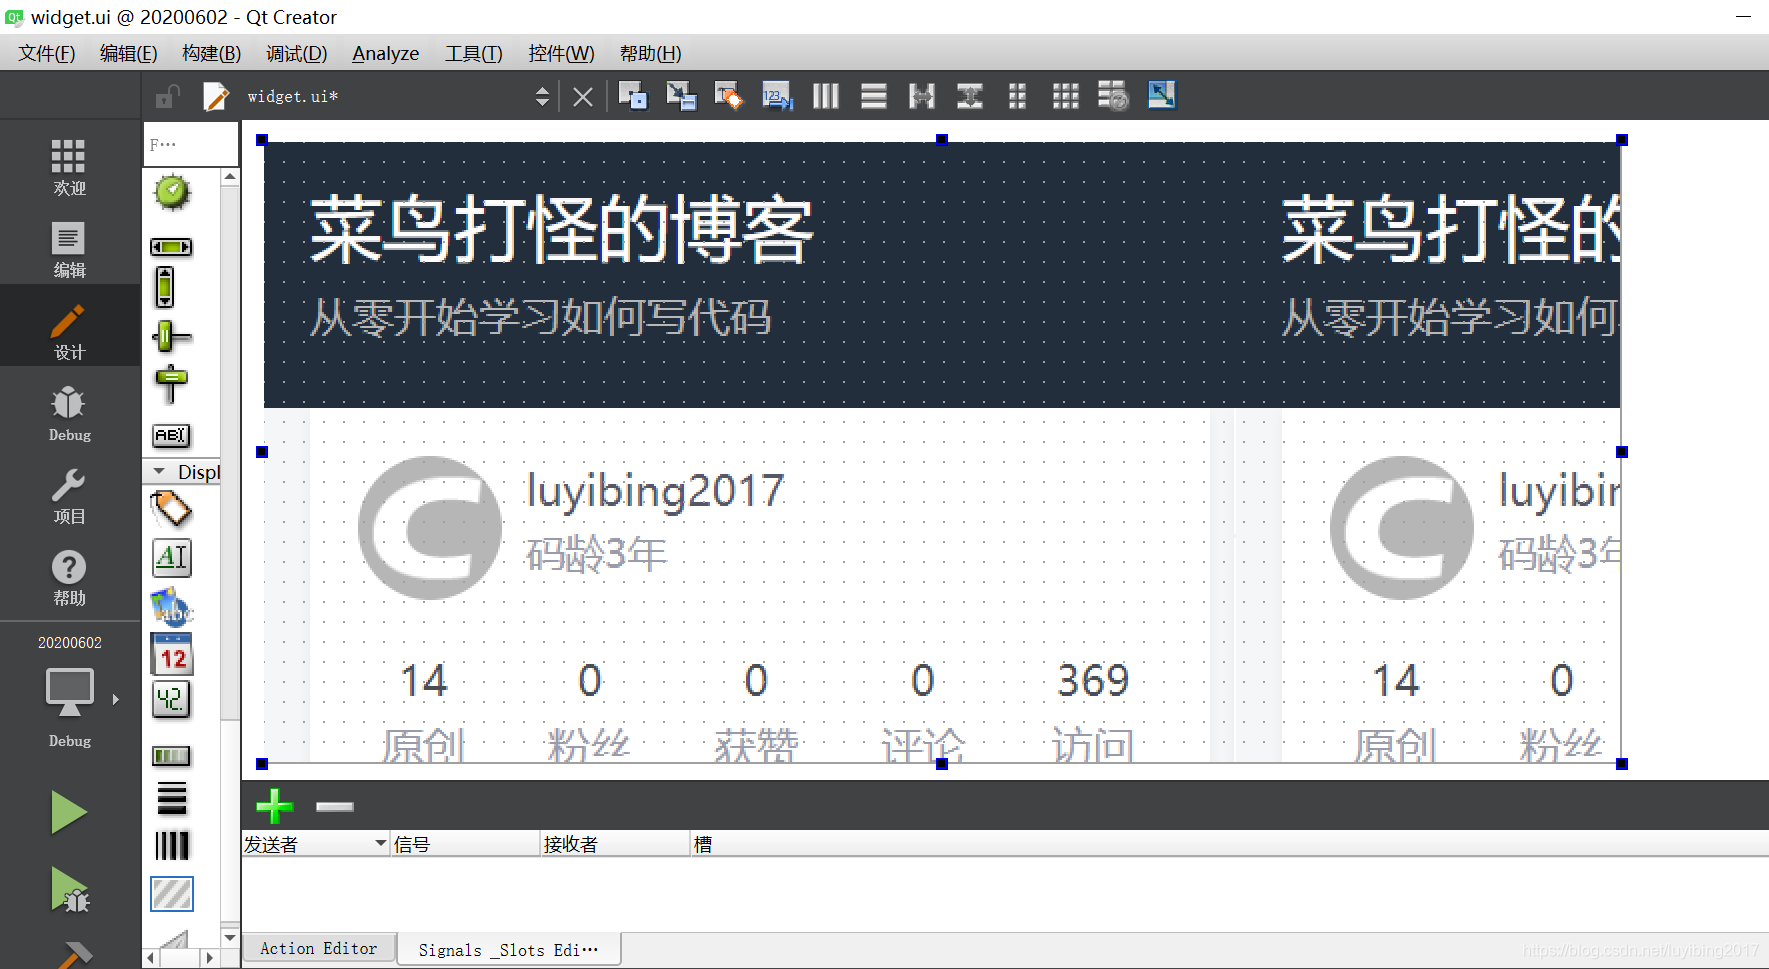Screen dimensions: 1769x969
Task: Pick the Vertical Slider widget
Action: [171, 384]
